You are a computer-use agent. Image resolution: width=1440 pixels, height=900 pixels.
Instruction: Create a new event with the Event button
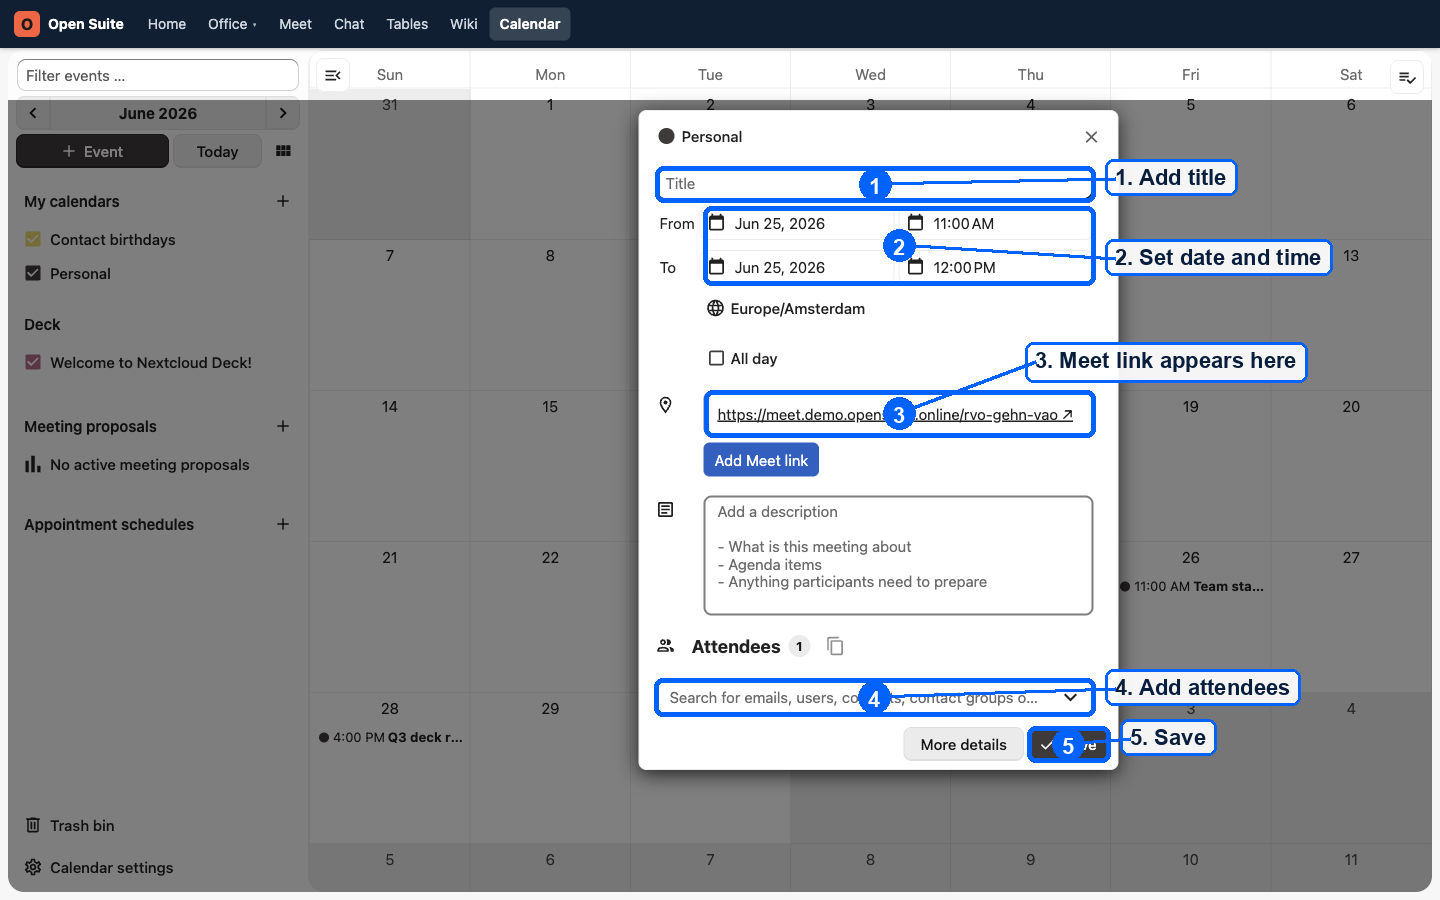point(92,151)
